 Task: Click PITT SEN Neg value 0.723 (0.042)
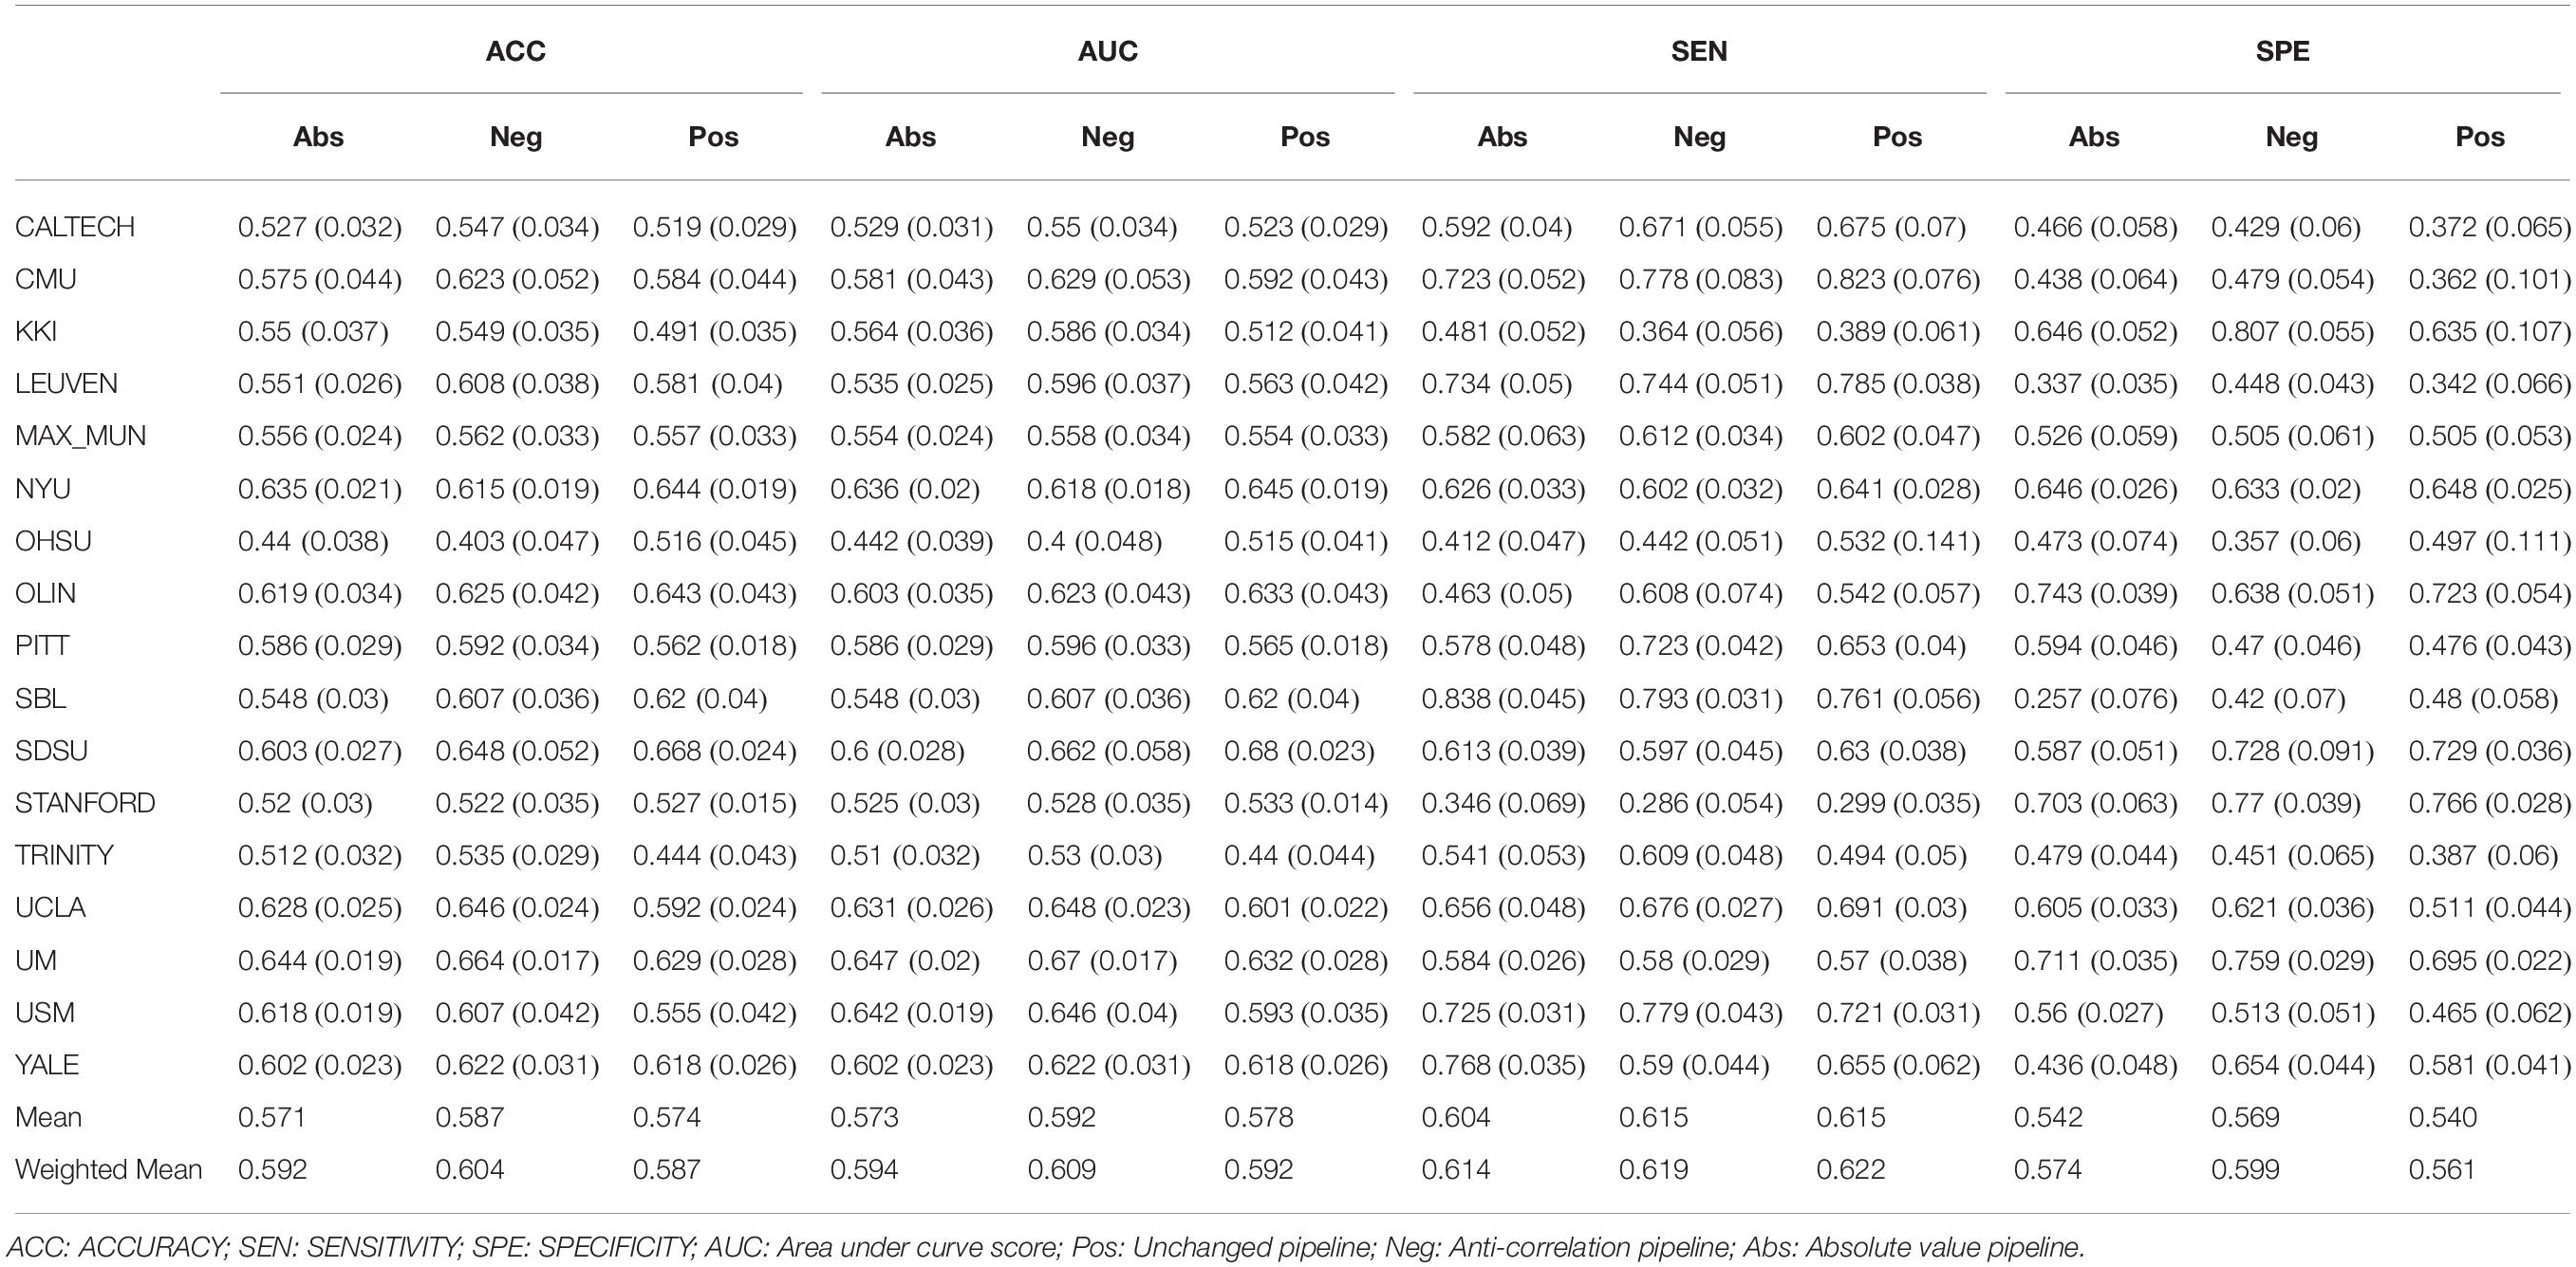(1700, 645)
